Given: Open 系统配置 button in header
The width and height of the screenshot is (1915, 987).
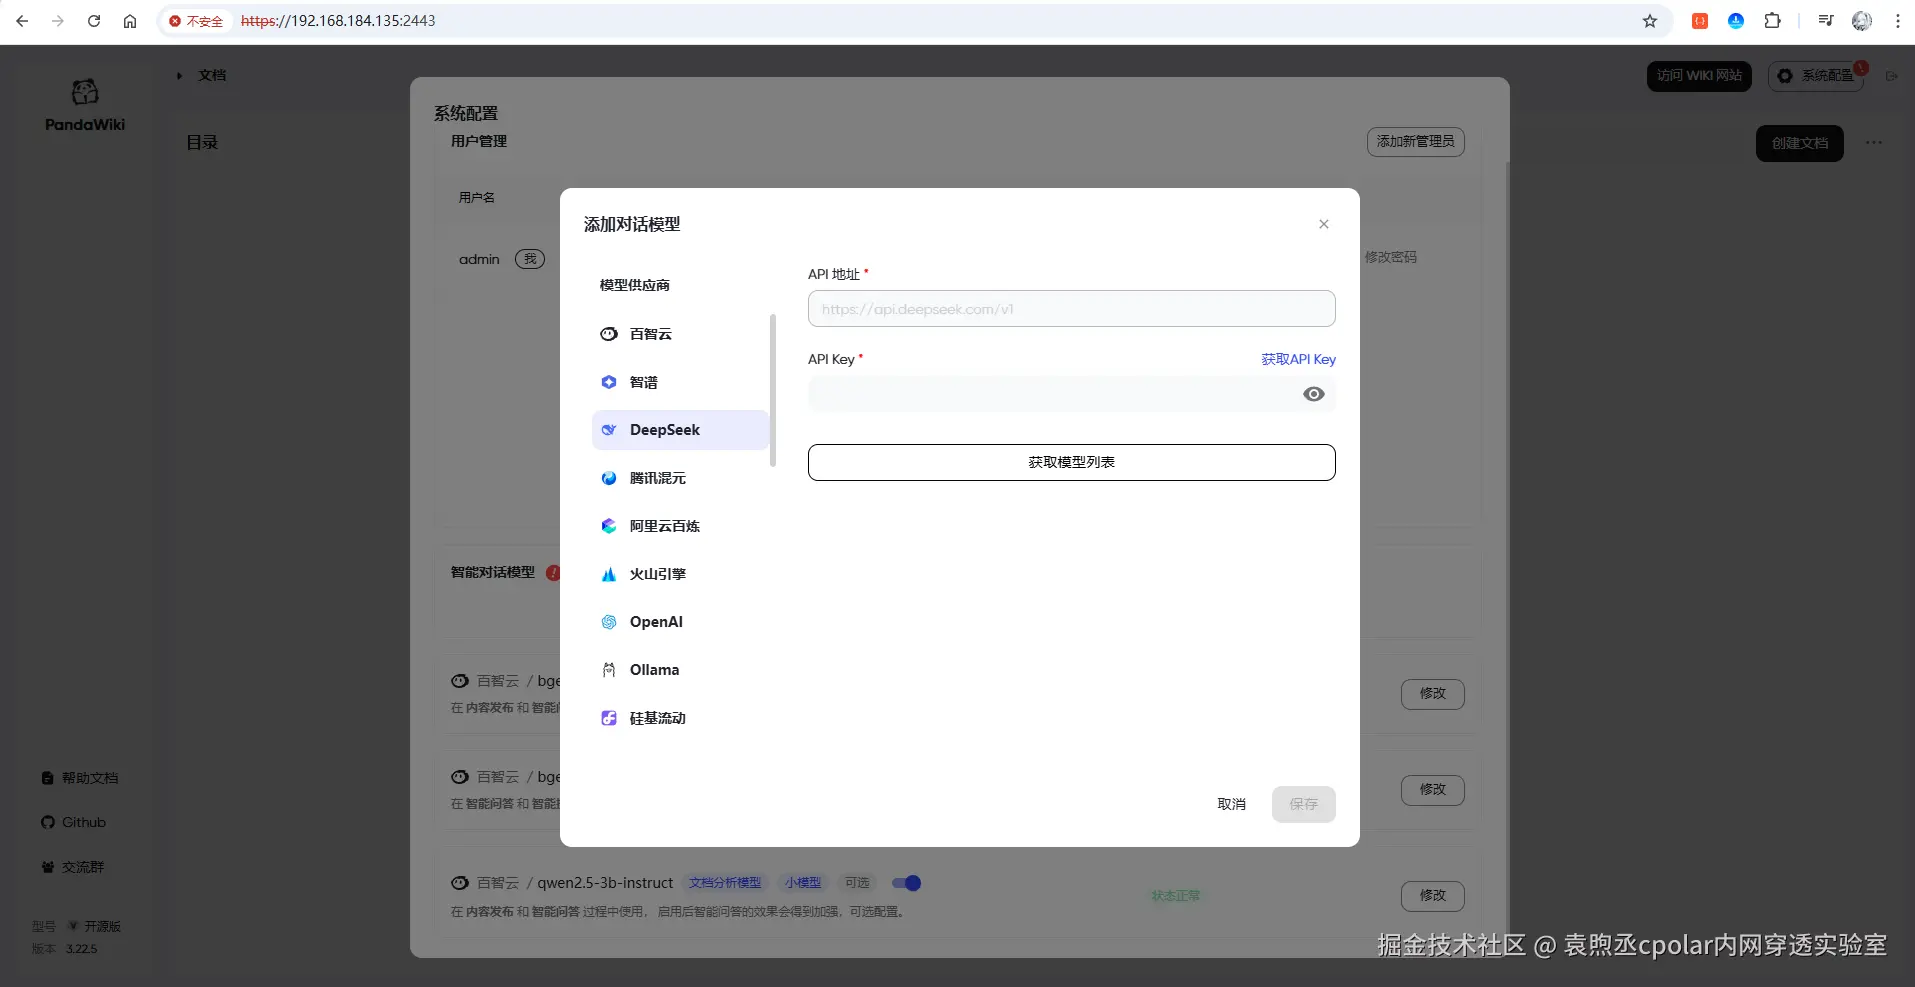Looking at the screenshot, I should point(1816,76).
